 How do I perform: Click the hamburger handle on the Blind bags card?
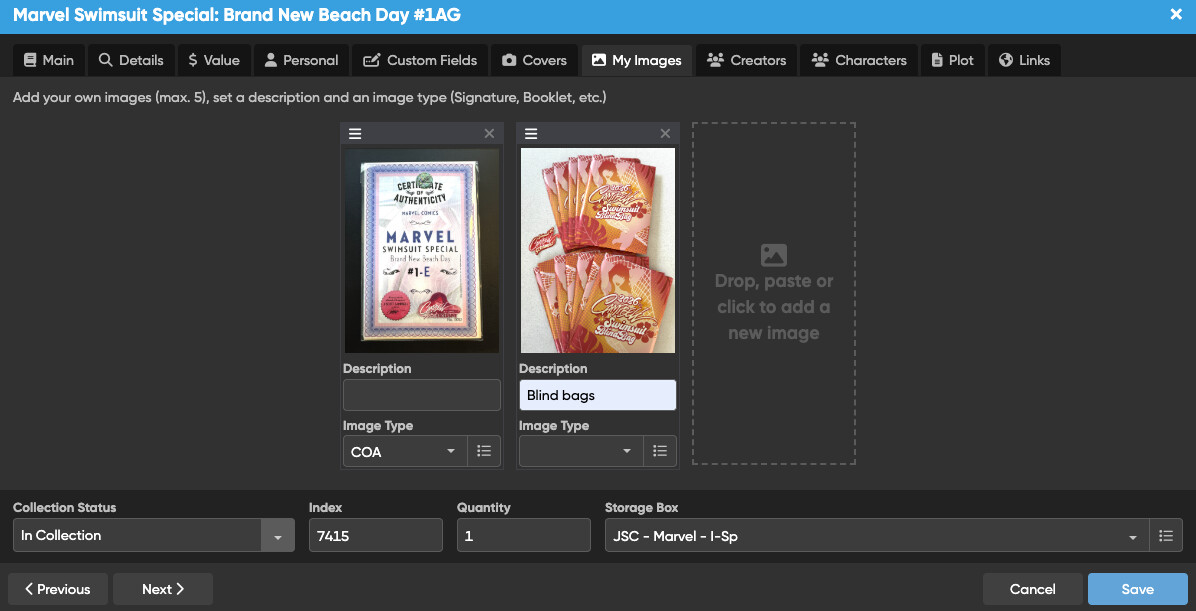(x=531, y=134)
